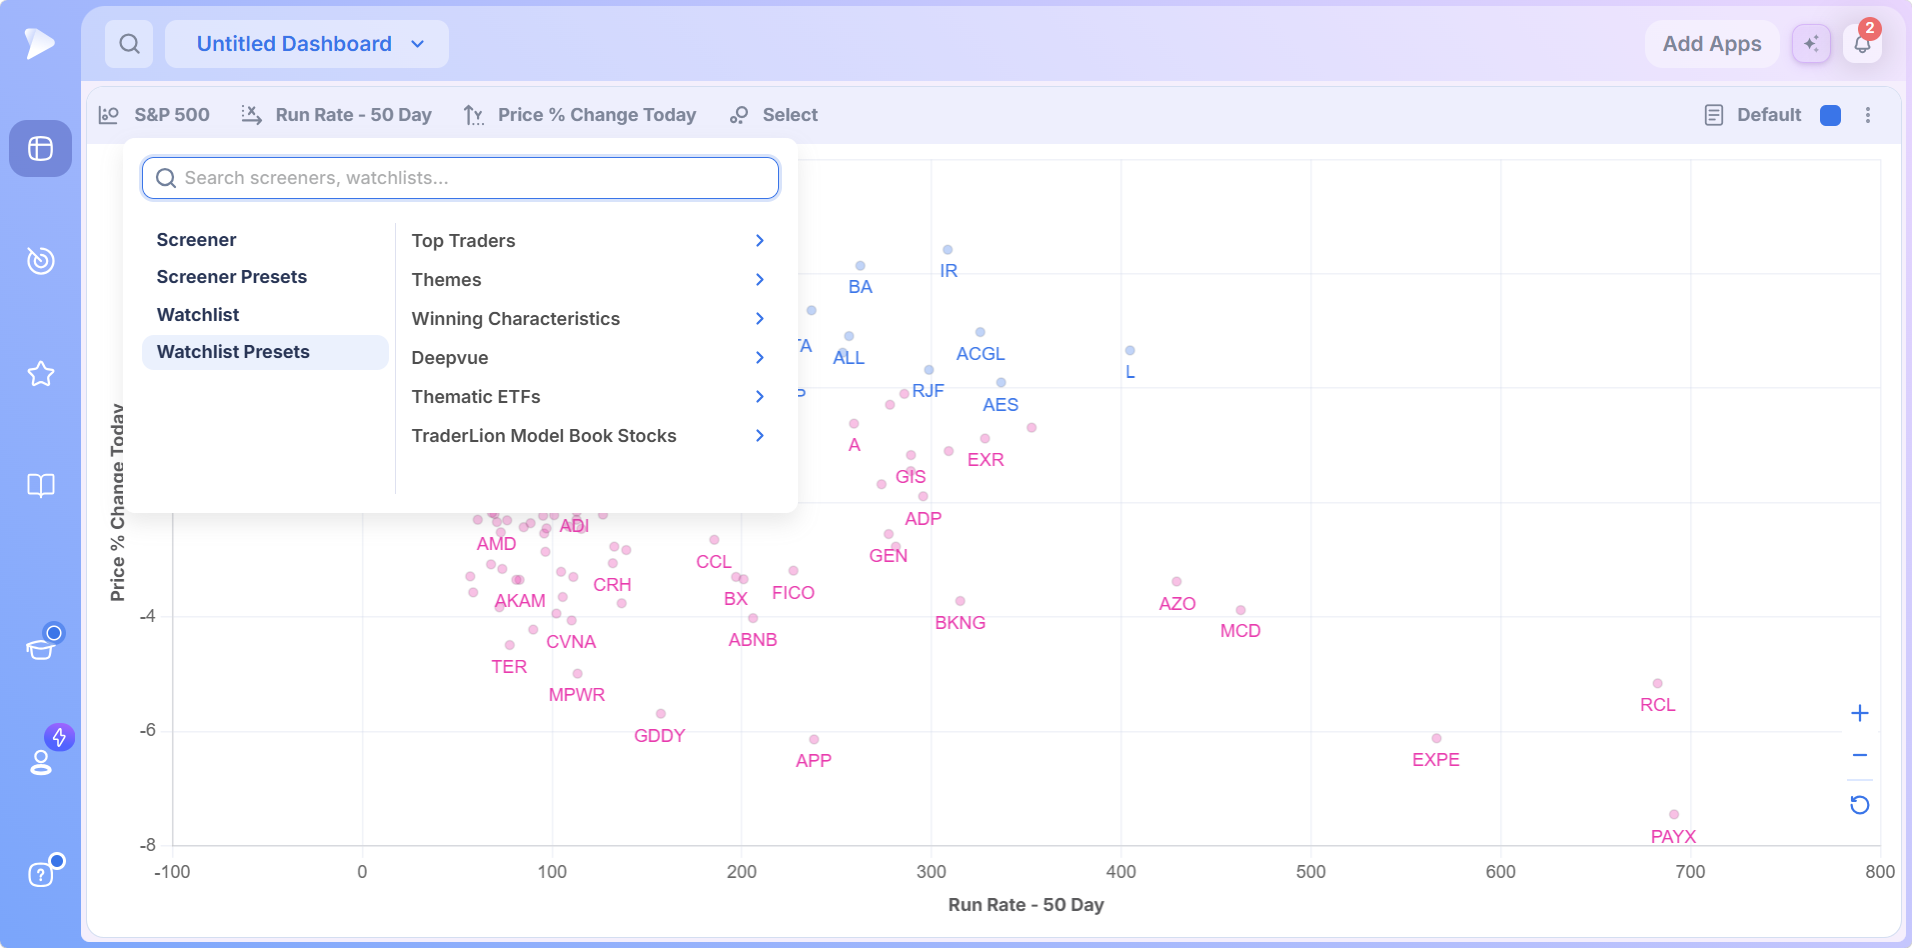This screenshot has height=948, width=1912.
Task: Open the user profile icon in sidebar
Action: 40,762
